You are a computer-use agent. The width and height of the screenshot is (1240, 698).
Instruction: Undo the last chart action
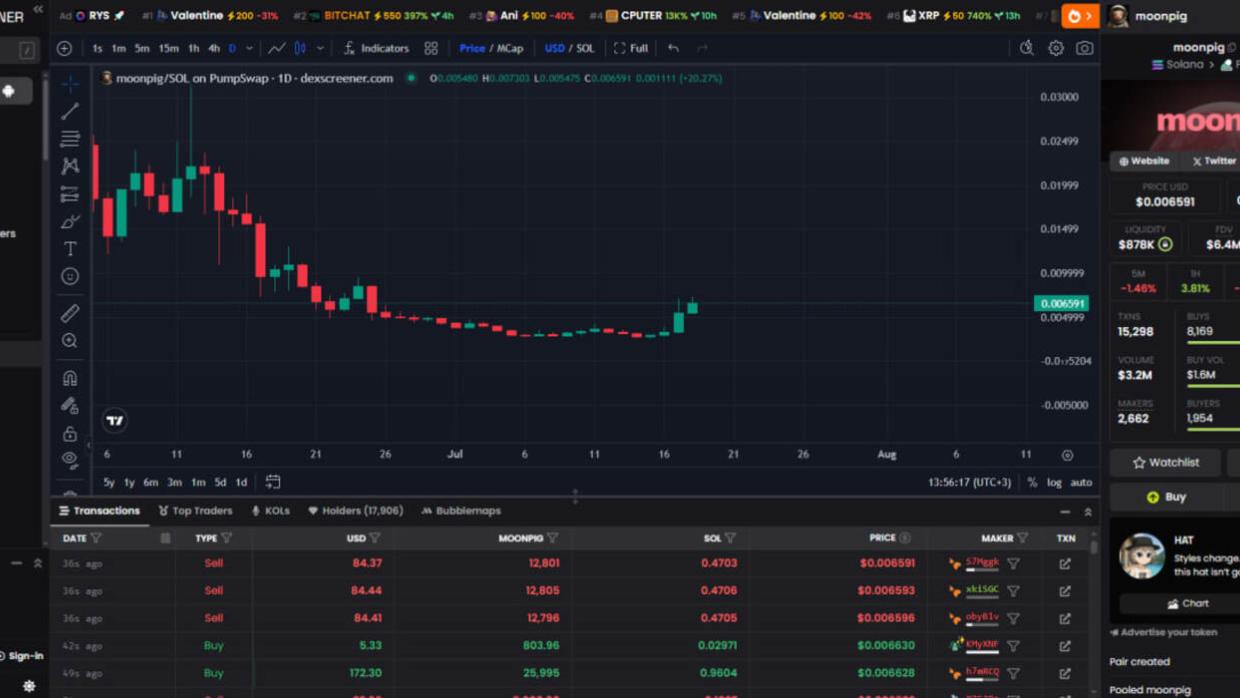coord(673,48)
